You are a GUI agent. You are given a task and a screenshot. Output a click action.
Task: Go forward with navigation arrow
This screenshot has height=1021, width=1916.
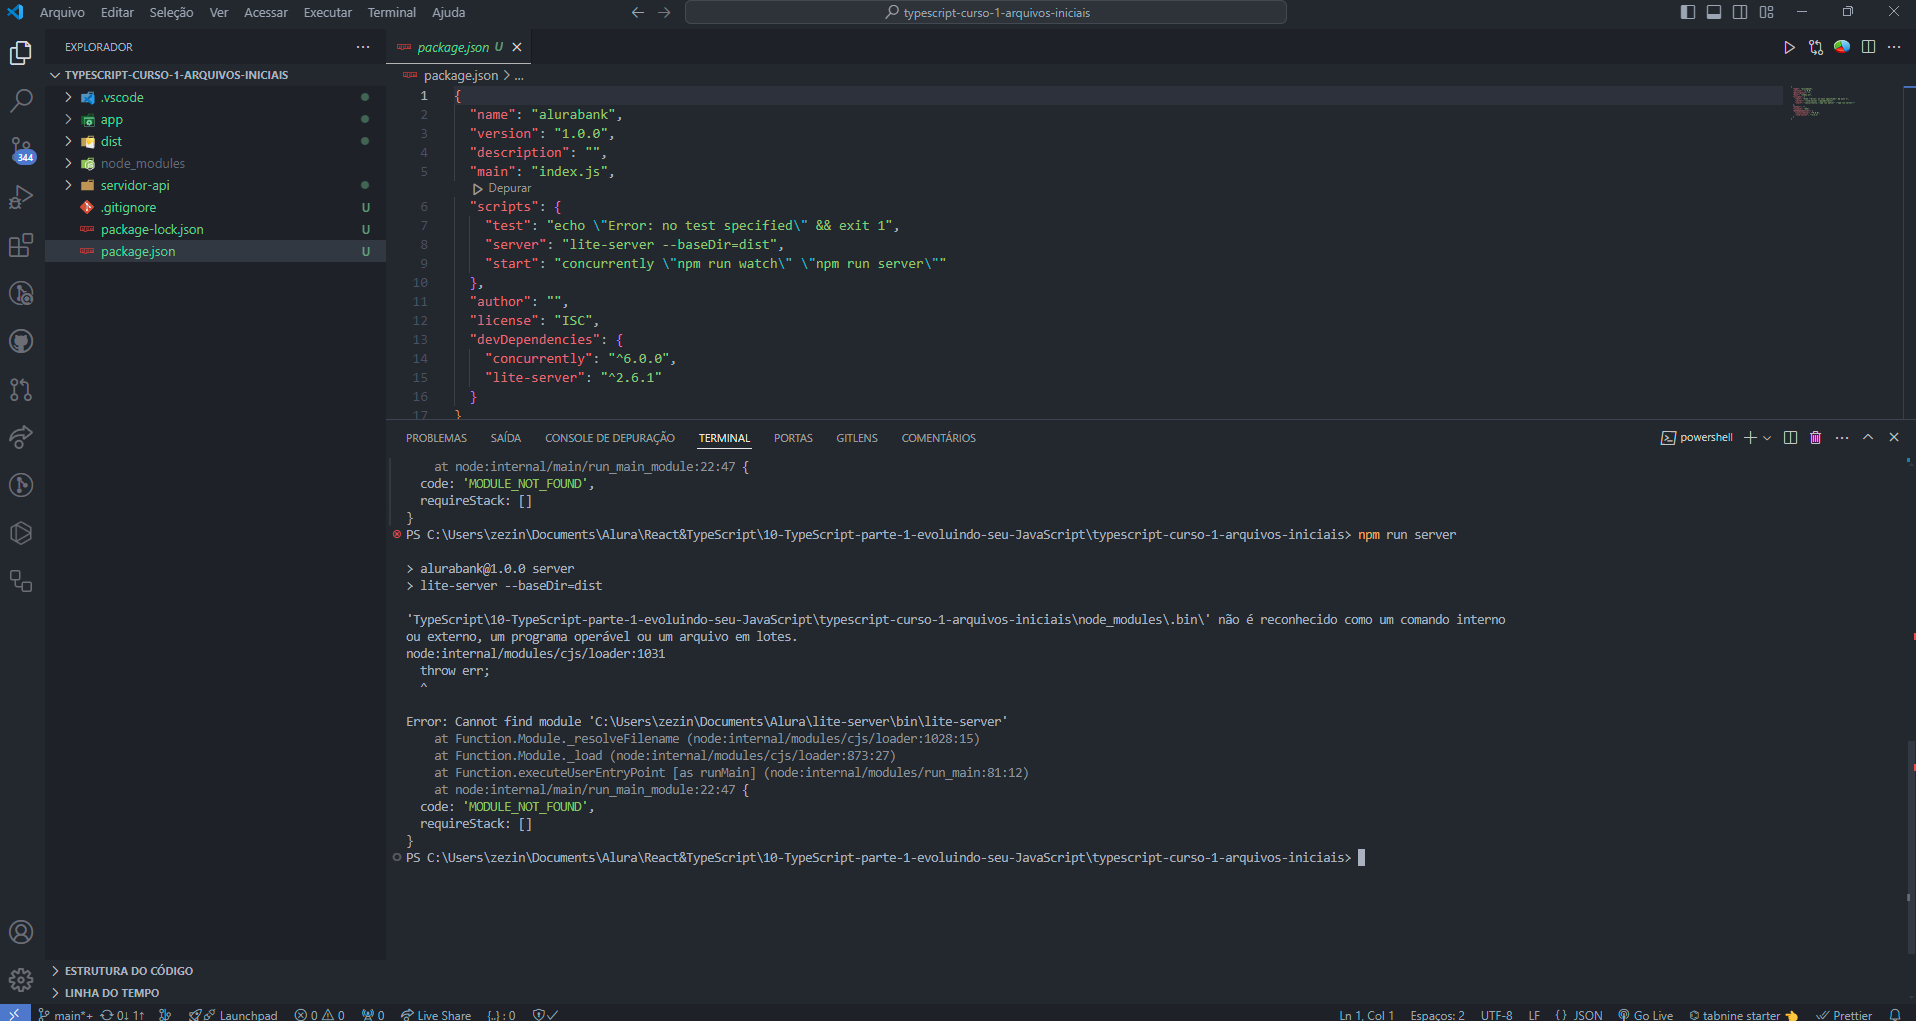tap(664, 12)
